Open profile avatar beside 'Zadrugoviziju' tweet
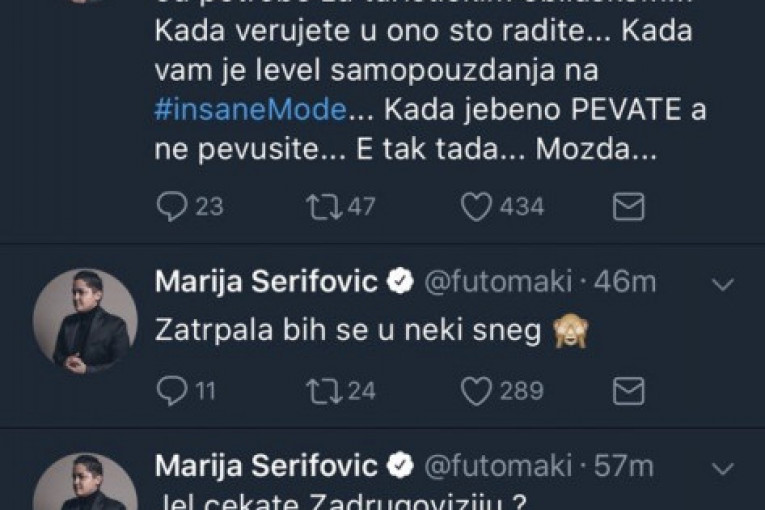The width and height of the screenshot is (765, 510). [x=84, y=485]
